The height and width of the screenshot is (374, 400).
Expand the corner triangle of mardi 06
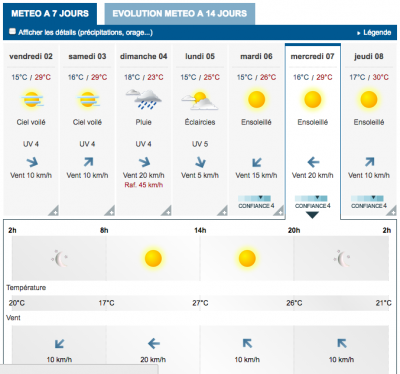(279, 211)
